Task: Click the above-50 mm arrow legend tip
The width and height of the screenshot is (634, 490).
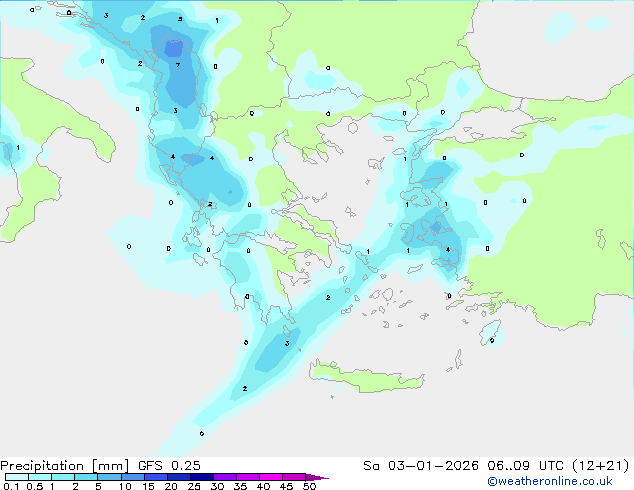Action: 317,477
